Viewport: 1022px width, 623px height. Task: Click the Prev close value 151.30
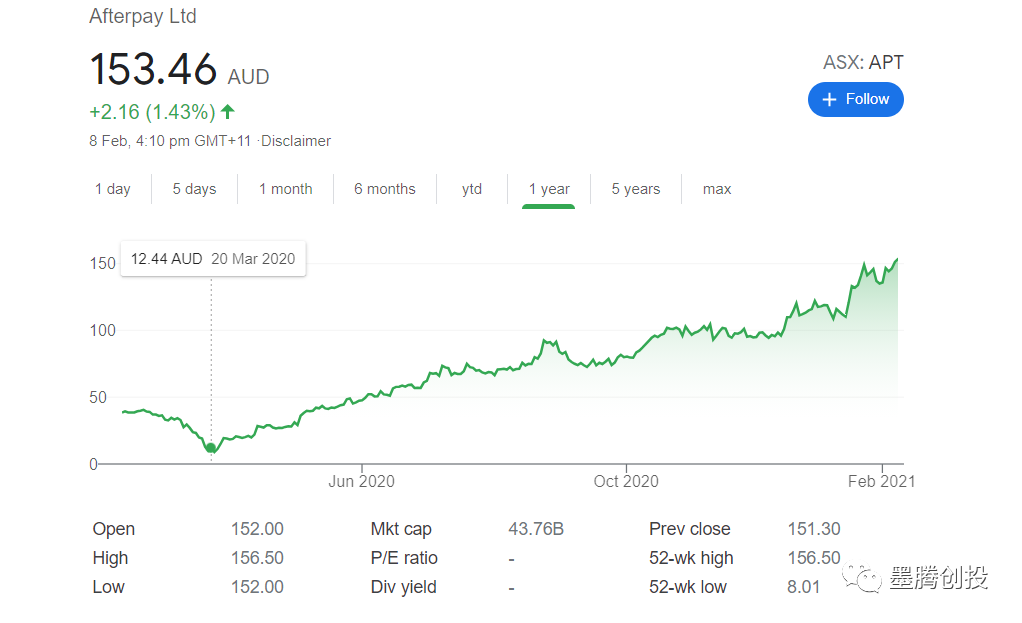pos(814,529)
